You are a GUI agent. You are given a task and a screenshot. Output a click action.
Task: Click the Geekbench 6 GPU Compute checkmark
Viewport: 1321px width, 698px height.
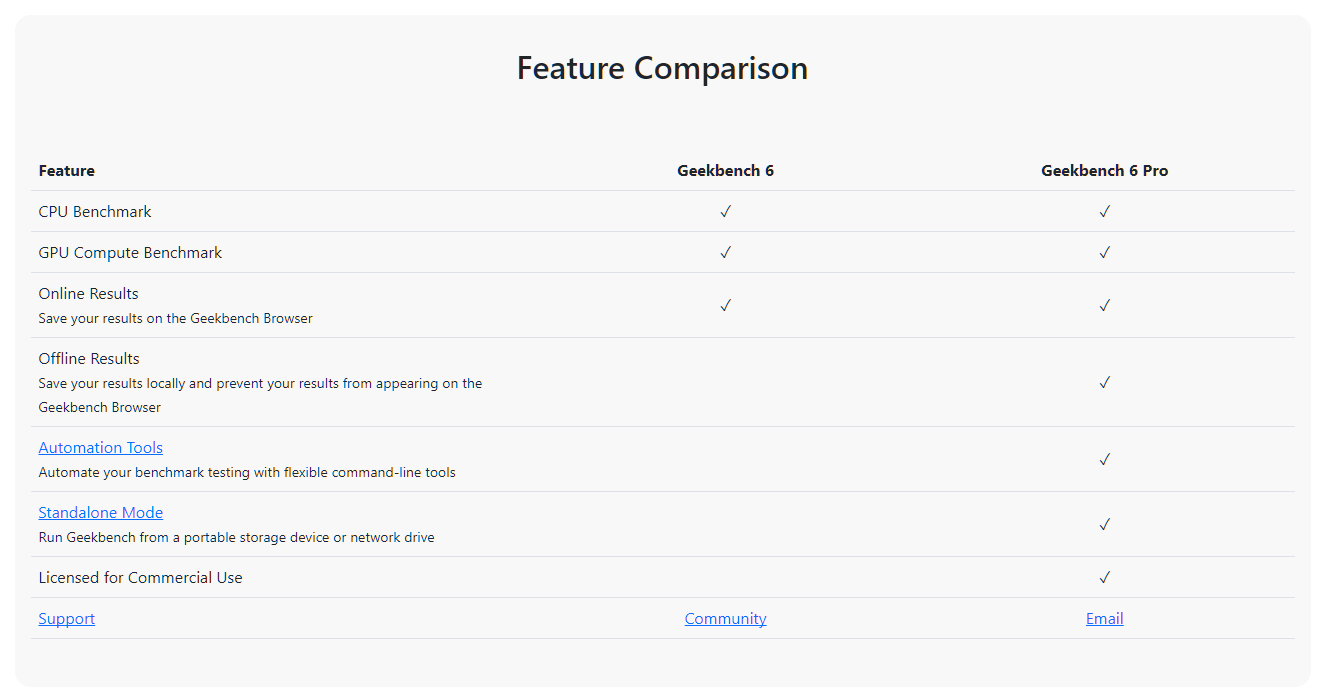tap(725, 253)
